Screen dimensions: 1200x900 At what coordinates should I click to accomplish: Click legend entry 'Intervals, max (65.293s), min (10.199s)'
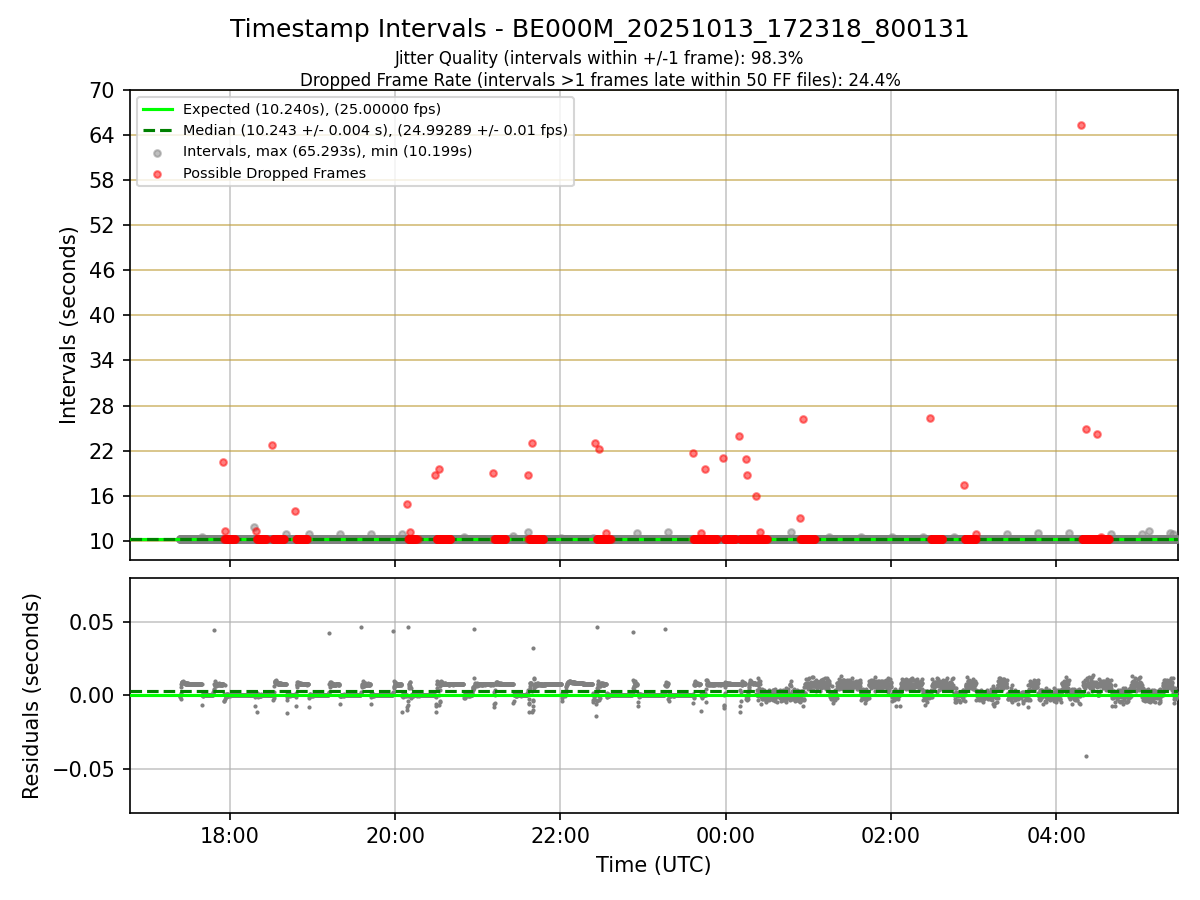tap(327, 151)
